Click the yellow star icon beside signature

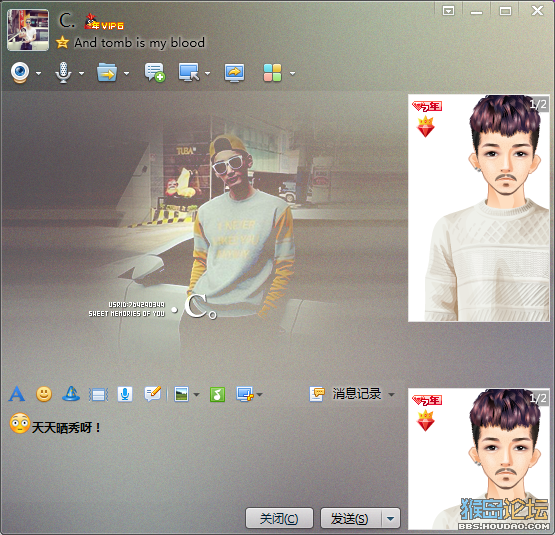click(x=62, y=42)
